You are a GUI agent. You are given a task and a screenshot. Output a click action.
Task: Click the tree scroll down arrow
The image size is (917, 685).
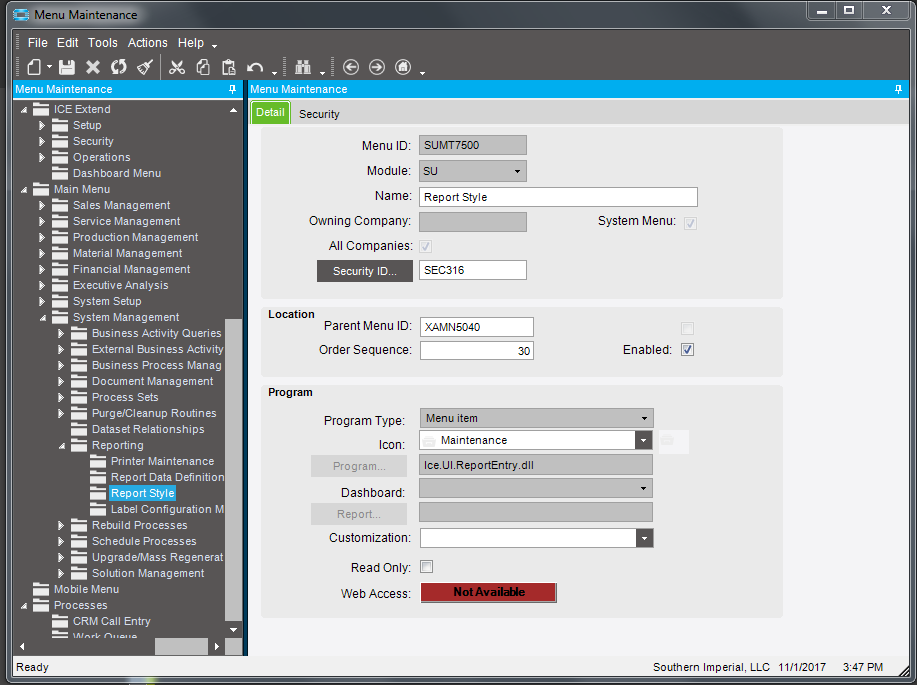coord(233,629)
